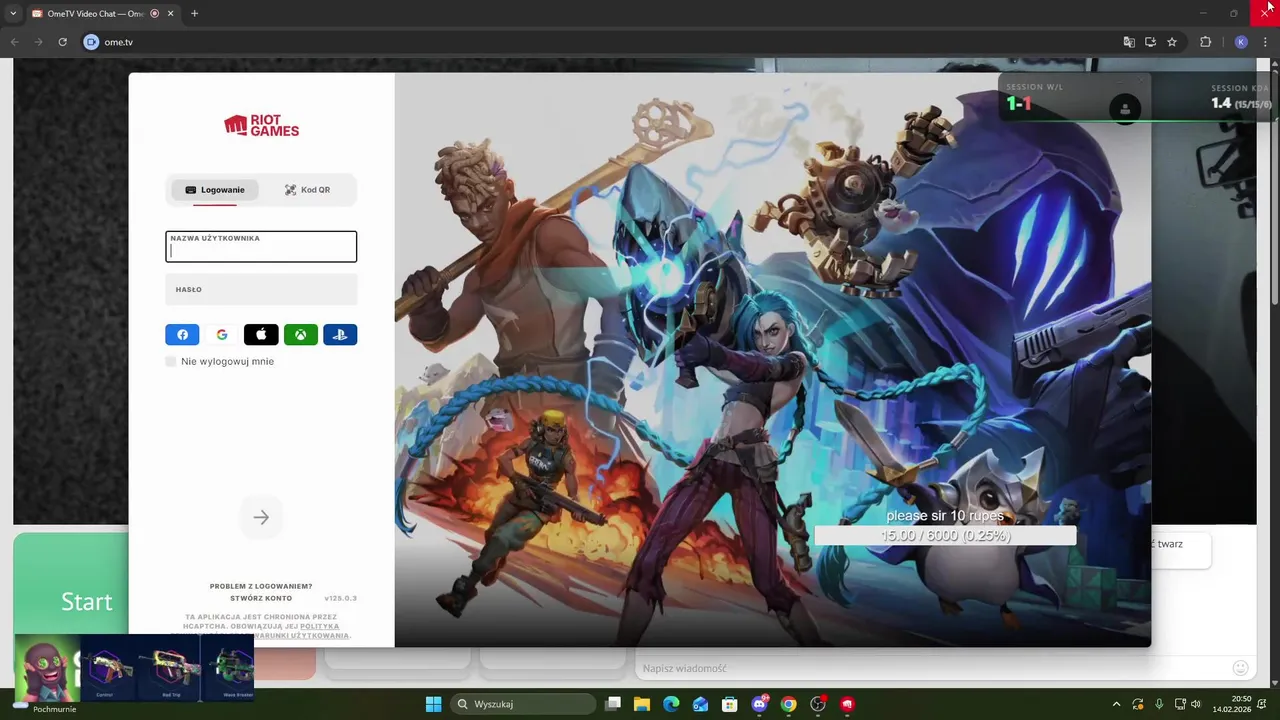The height and width of the screenshot is (720, 1280).
Task: Click the 'Problem z logowaniem?' link
Action: click(x=261, y=586)
